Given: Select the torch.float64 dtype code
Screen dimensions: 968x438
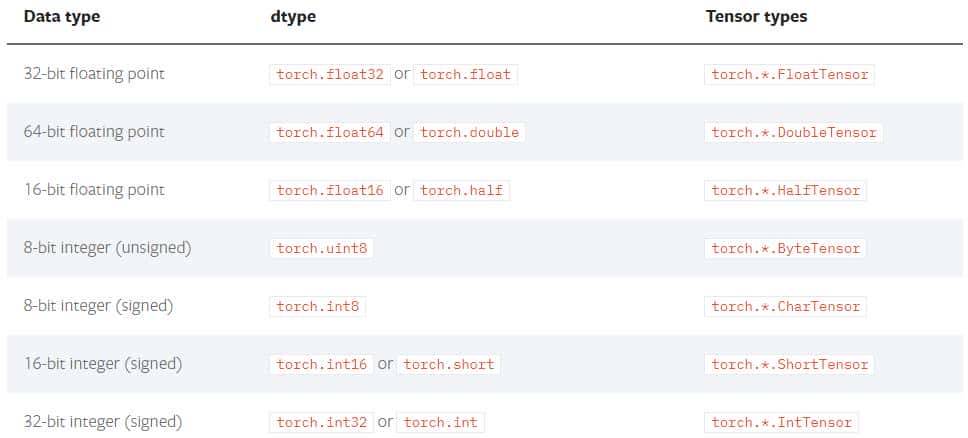Looking at the screenshot, I should 330,132.
